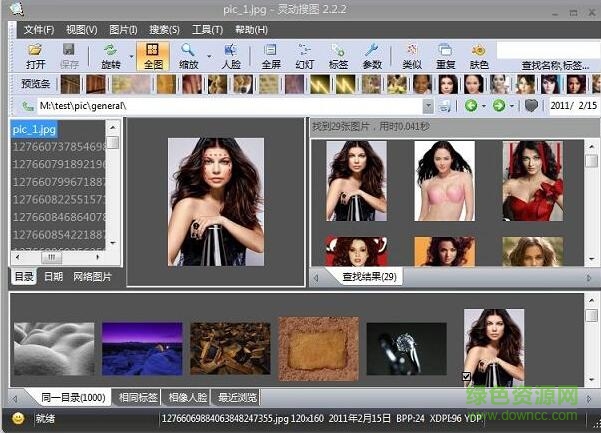Switch to the 网络图片 tab
Viewport: 601px width, 434px height.
click(x=93, y=276)
